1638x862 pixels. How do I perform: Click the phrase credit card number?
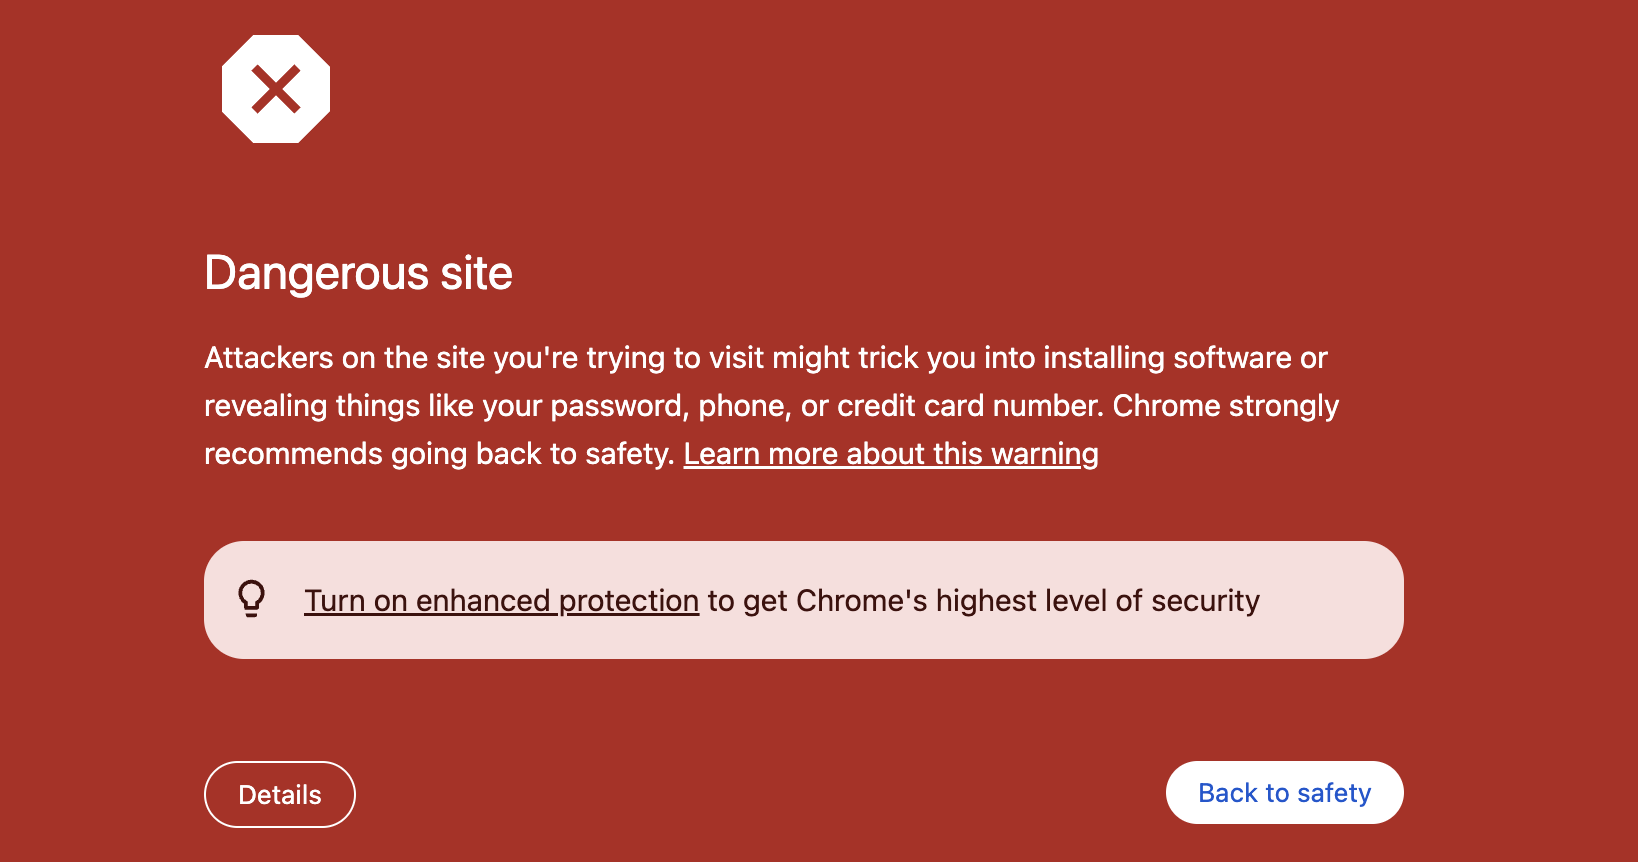click(969, 406)
